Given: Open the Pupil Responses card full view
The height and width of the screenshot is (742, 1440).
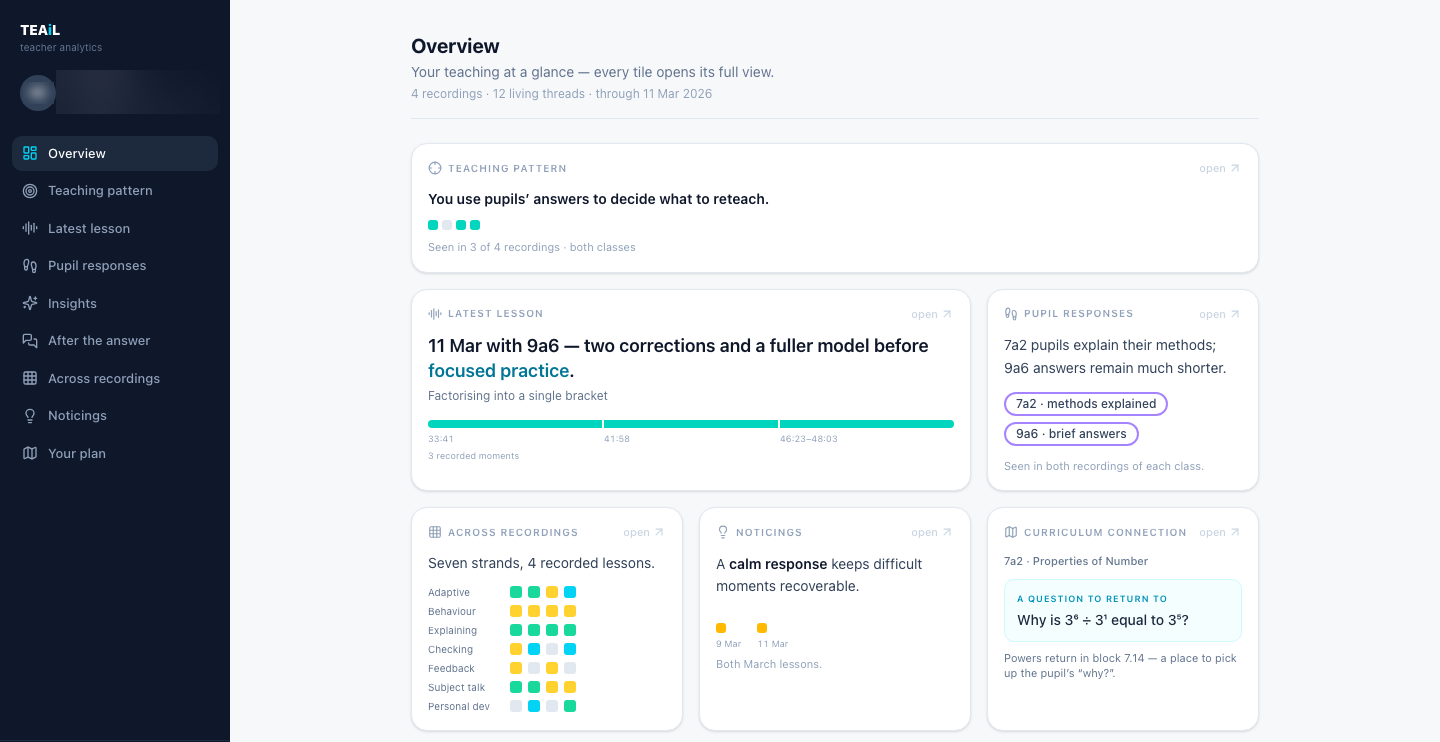Looking at the screenshot, I should pyautogui.click(x=1220, y=315).
